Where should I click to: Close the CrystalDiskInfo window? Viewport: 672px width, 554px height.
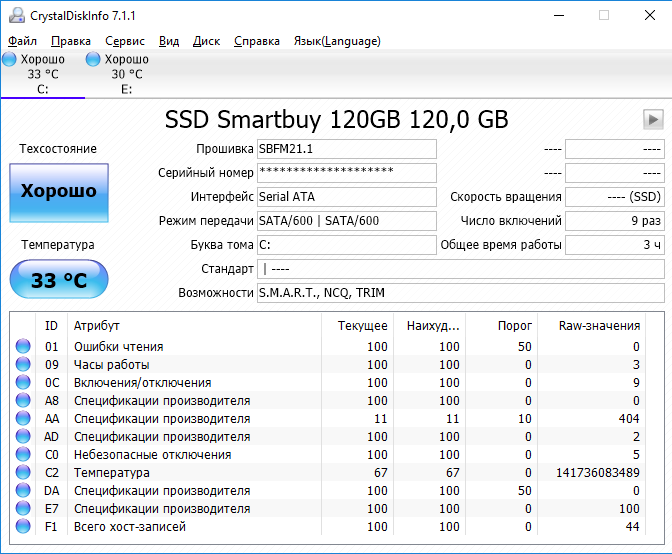[x=650, y=15]
